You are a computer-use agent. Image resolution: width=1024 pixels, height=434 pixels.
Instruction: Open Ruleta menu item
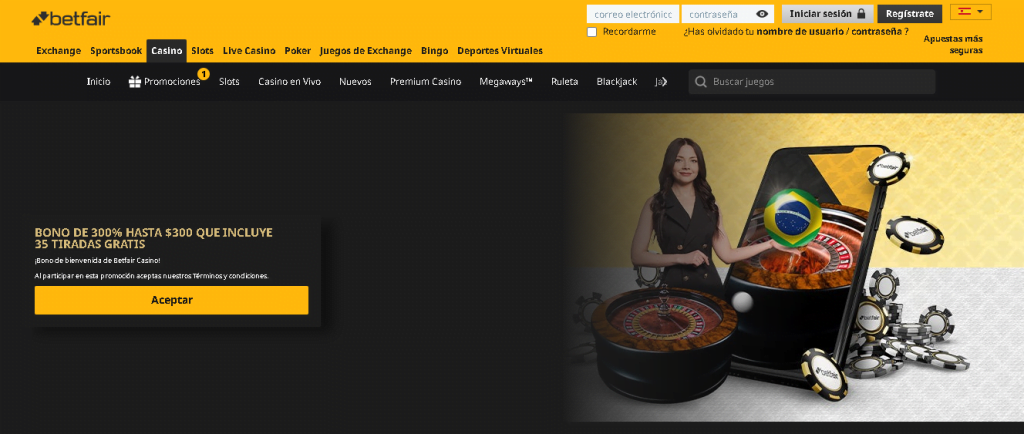tap(565, 82)
